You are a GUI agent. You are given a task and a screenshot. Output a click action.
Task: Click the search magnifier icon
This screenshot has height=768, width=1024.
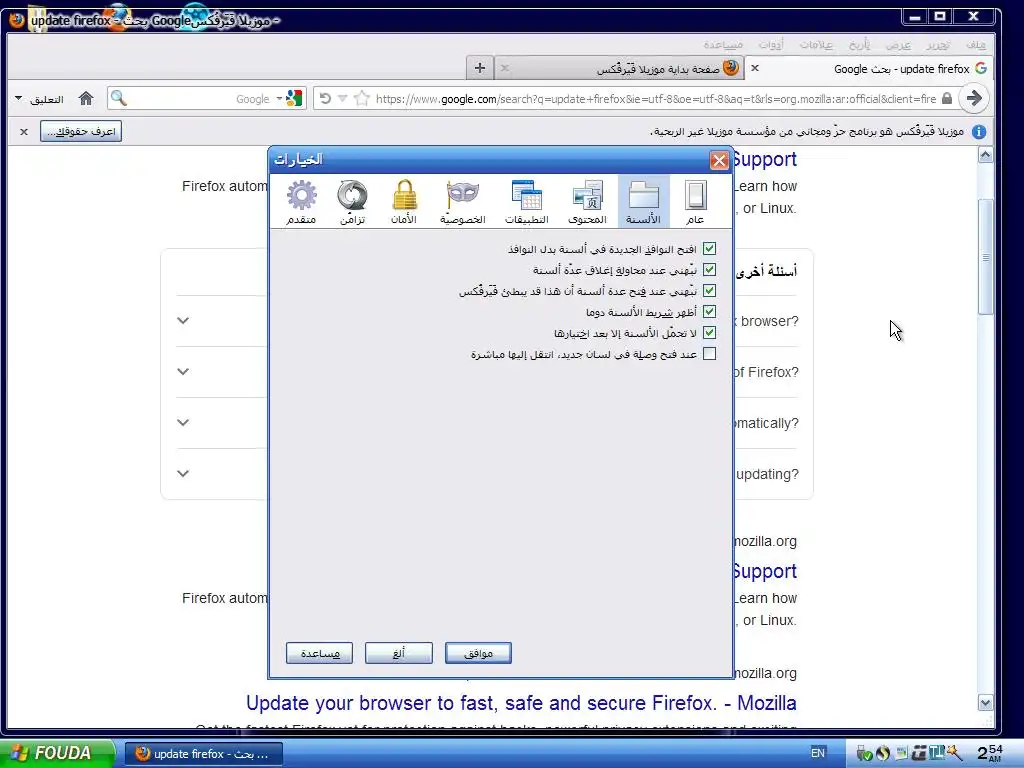tap(118, 99)
